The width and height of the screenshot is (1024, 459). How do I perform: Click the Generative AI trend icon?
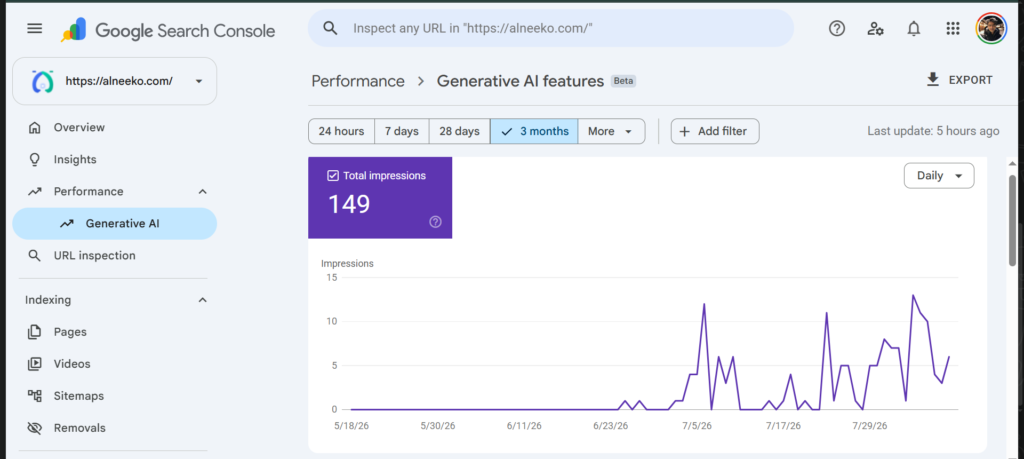[67, 223]
